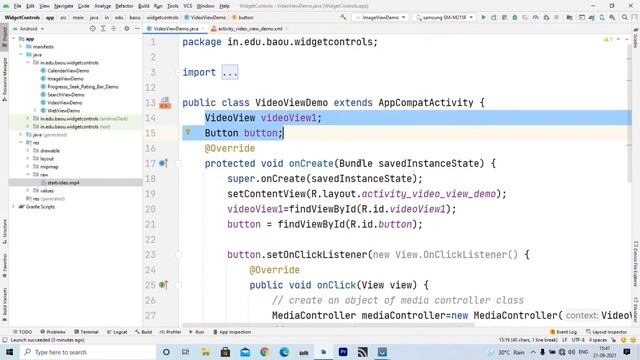Open the Layout Inspector
The height and width of the screenshot is (360, 640).
607,332
